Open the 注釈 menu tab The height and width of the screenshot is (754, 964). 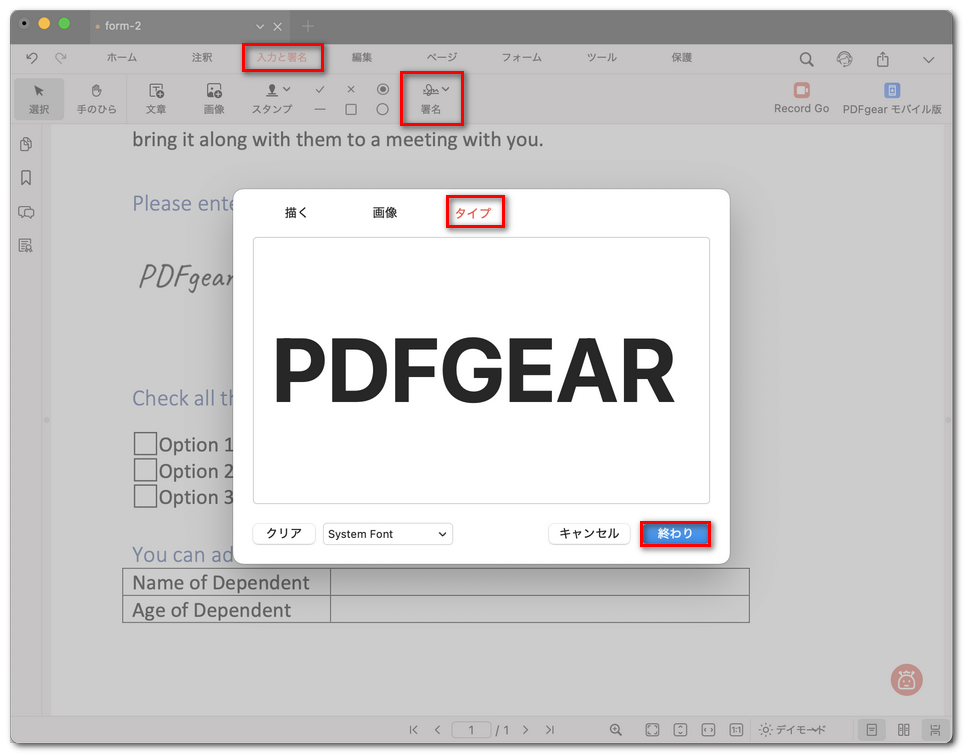[202, 57]
